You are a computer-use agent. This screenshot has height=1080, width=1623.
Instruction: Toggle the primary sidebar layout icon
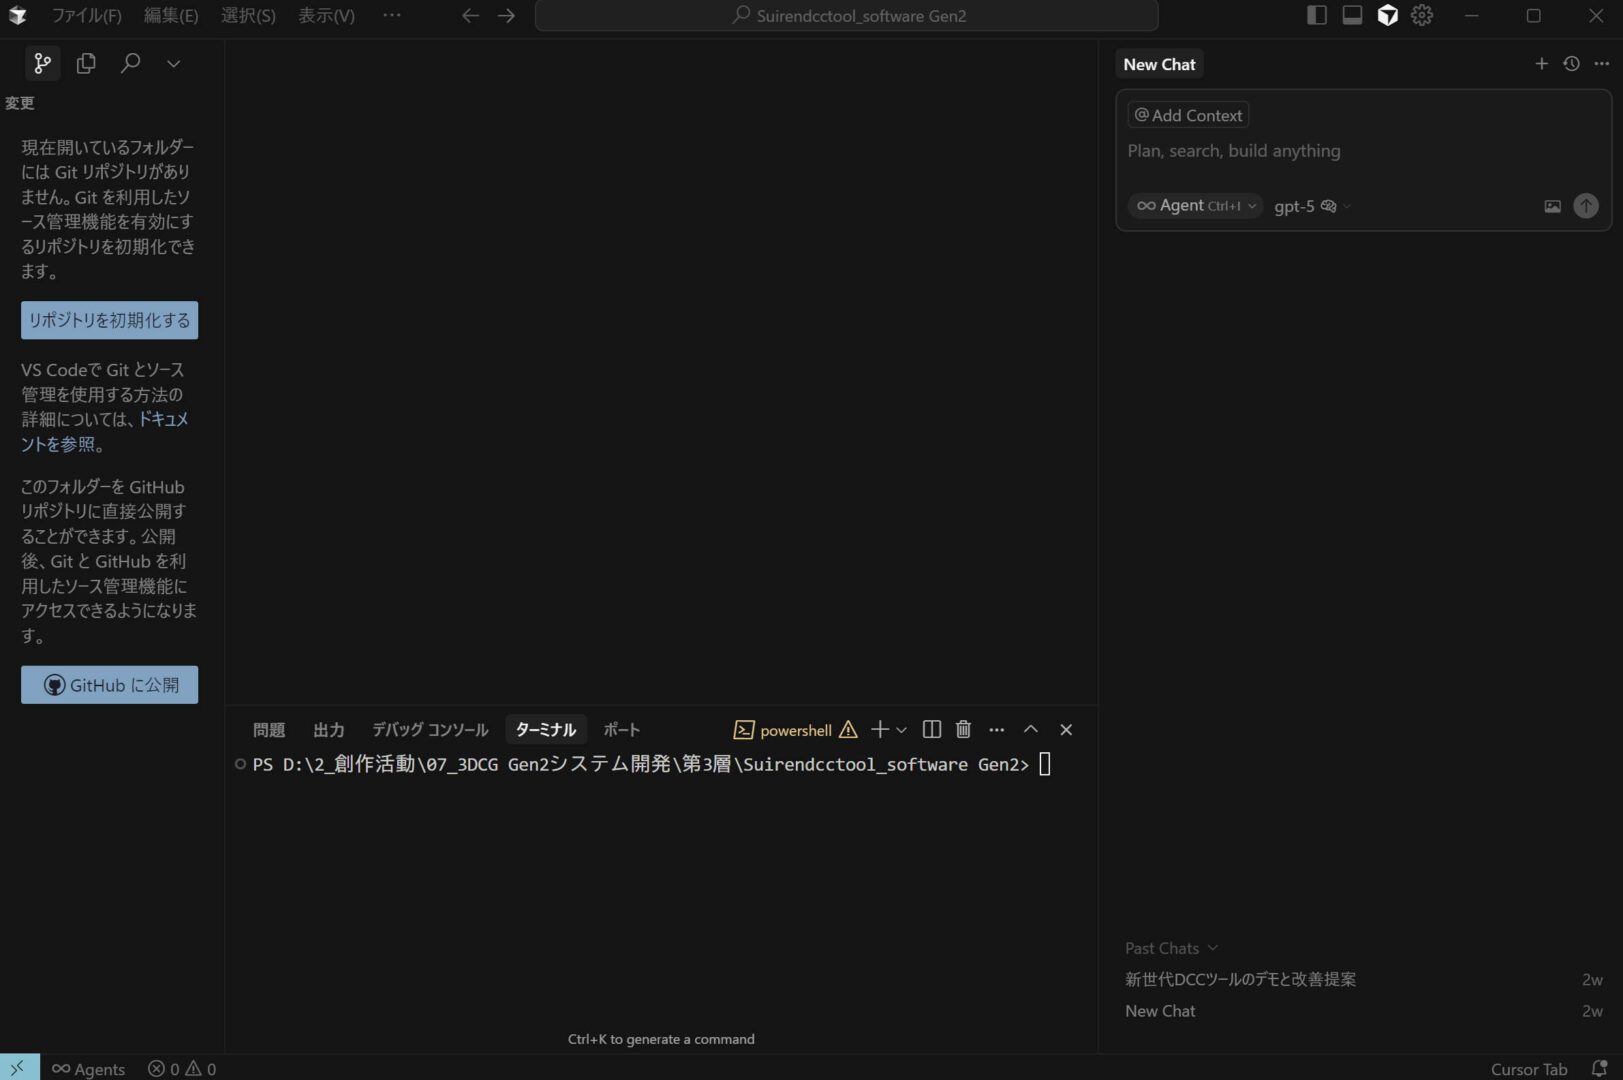pyautogui.click(x=1317, y=15)
